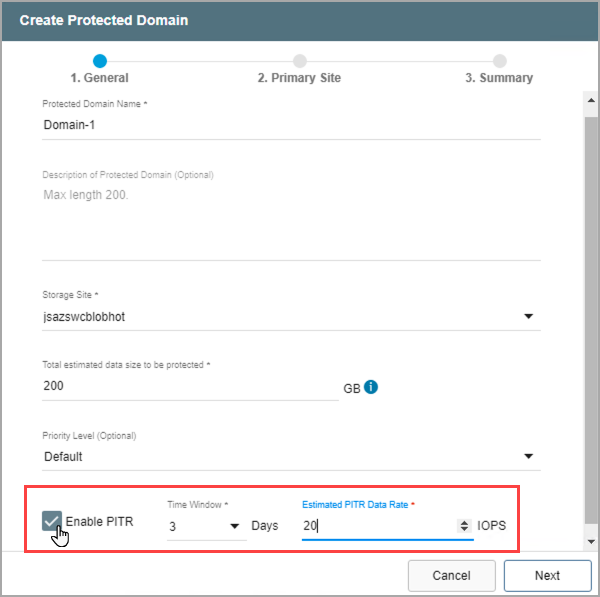Image resolution: width=600 pixels, height=597 pixels.
Task: Decrease PITR Data Rate with down arrow
Action: (x=463, y=529)
